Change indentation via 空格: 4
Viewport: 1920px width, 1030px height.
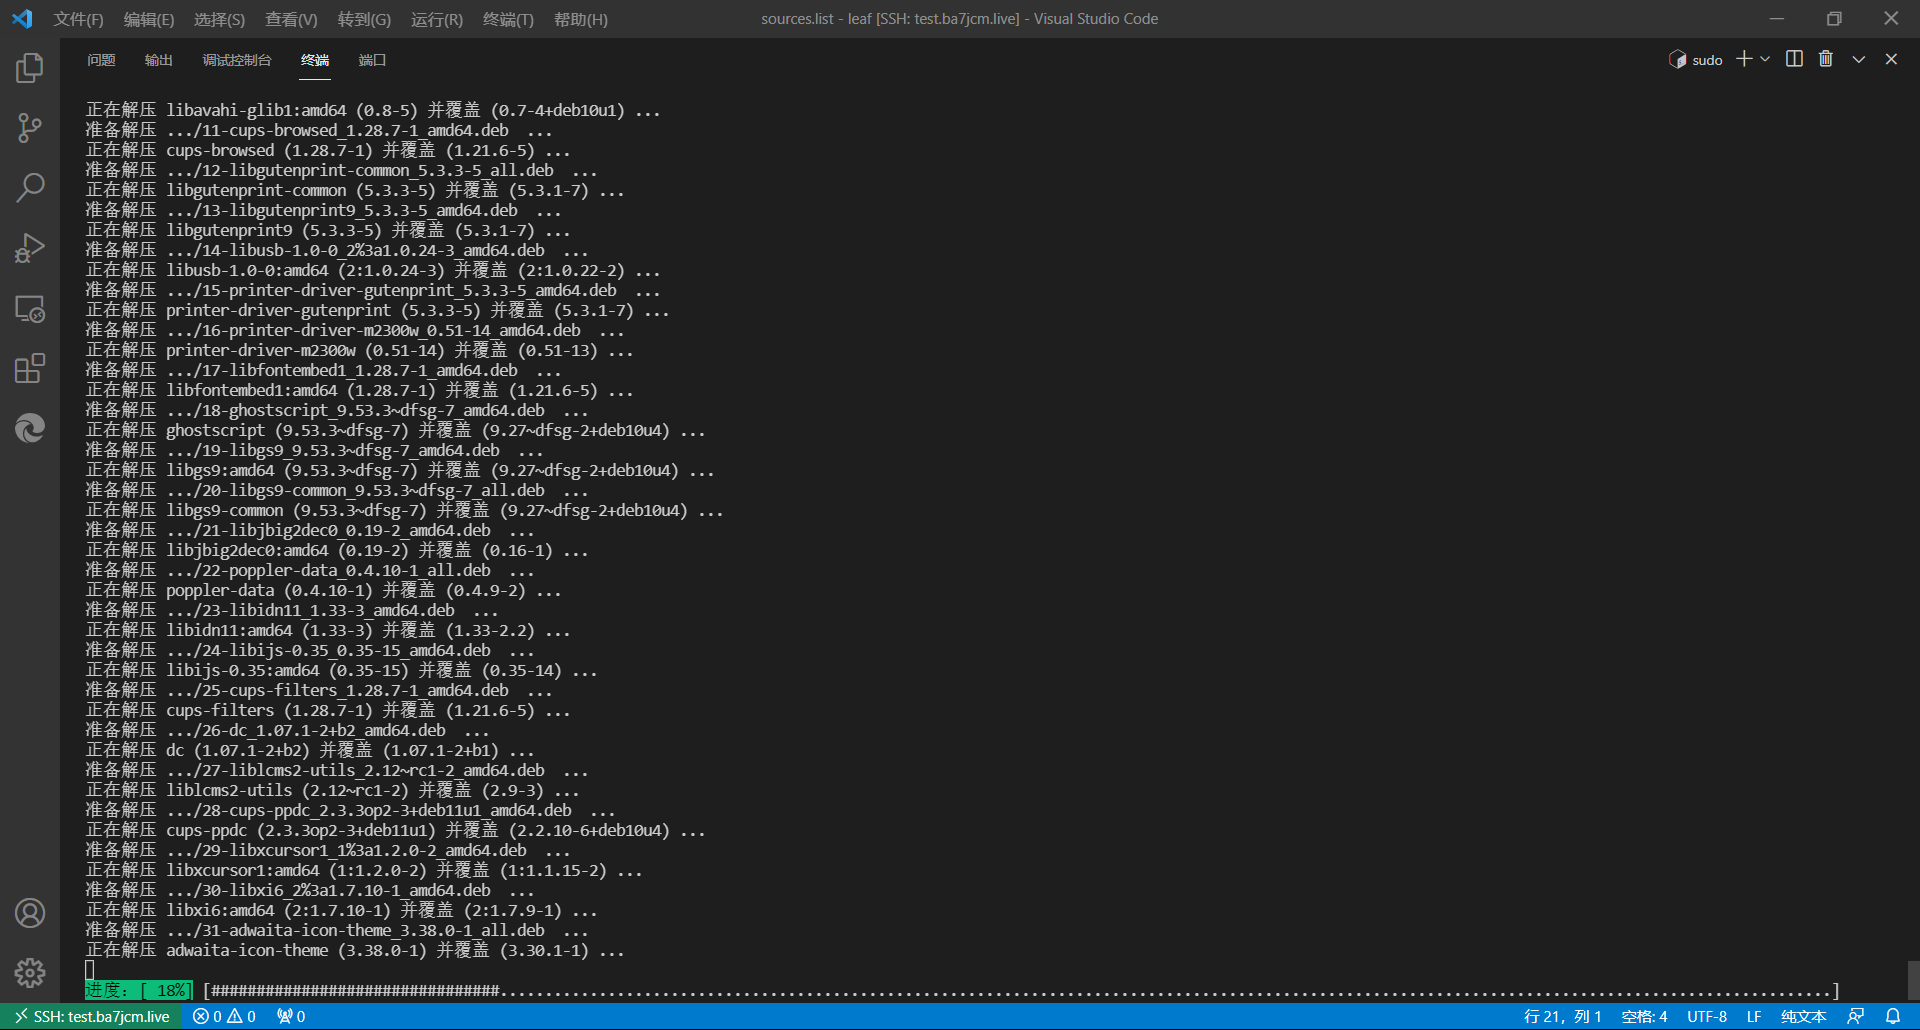coord(1644,1016)
